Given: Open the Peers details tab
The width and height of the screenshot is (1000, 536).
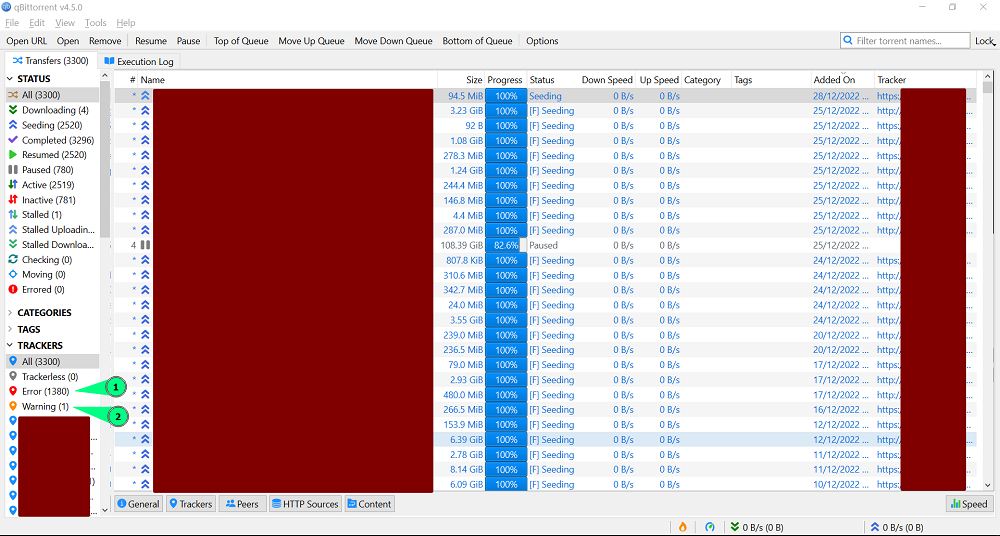Looking at the screenshot, I should [242, 504].
